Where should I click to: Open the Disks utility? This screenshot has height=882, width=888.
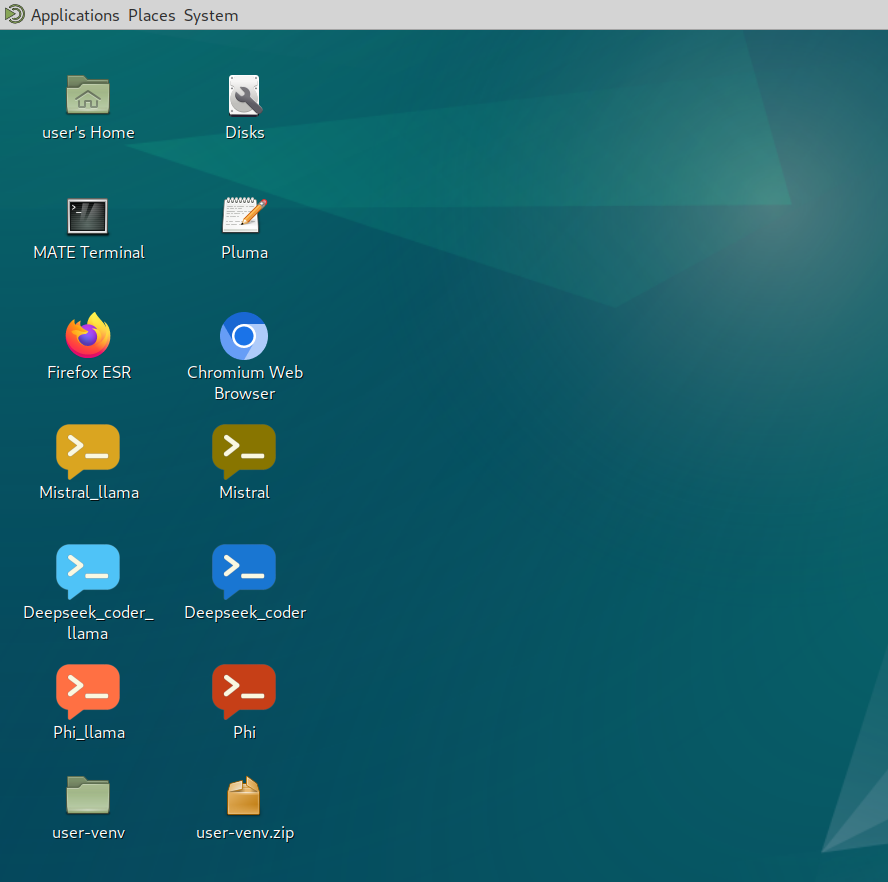(244, 96)
